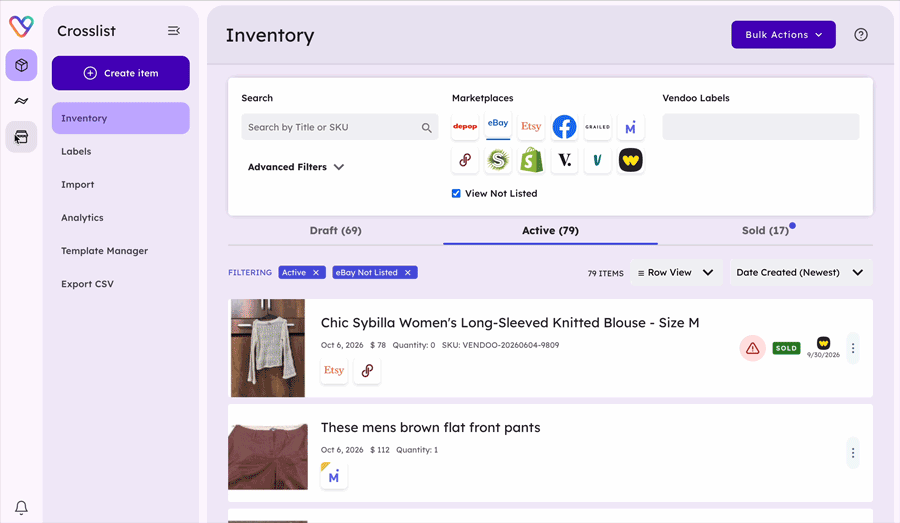Click Etsy badge on Sybilla blouse item
The image size is (900, 523).
(334, 370)
